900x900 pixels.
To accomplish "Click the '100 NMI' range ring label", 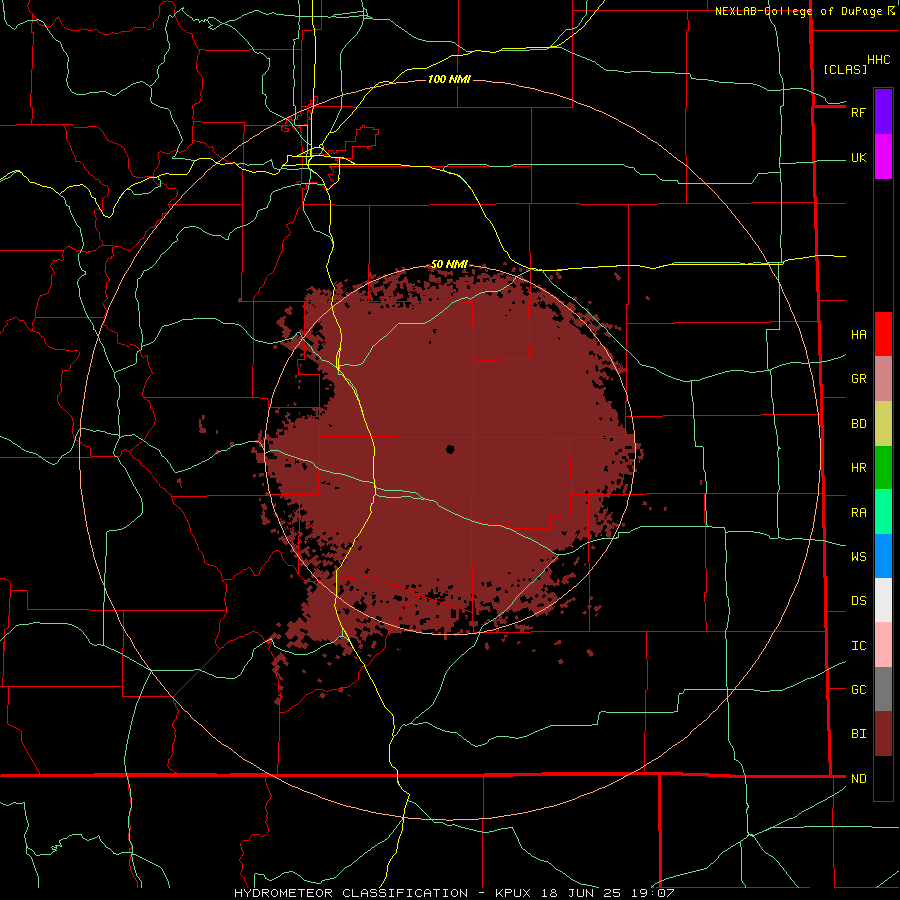I will click(x=449, y=79).
